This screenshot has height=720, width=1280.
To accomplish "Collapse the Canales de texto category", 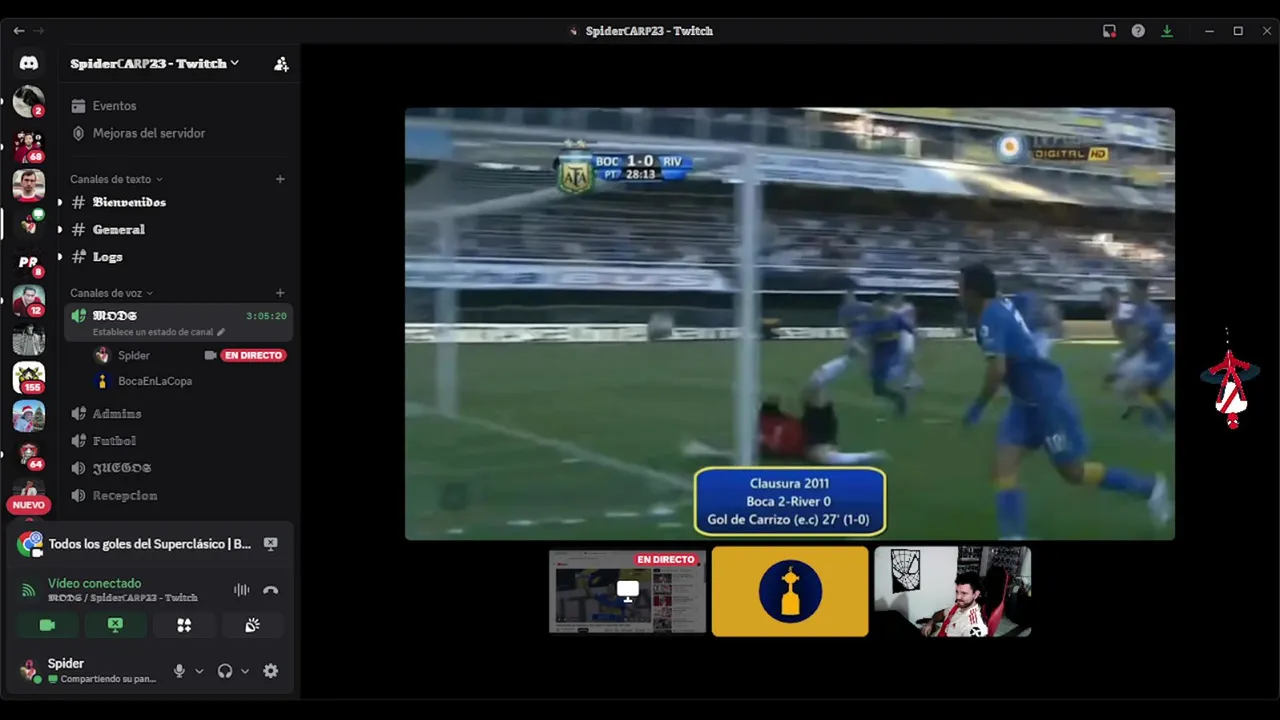I will pyautogui.click(x=116, y=179).
